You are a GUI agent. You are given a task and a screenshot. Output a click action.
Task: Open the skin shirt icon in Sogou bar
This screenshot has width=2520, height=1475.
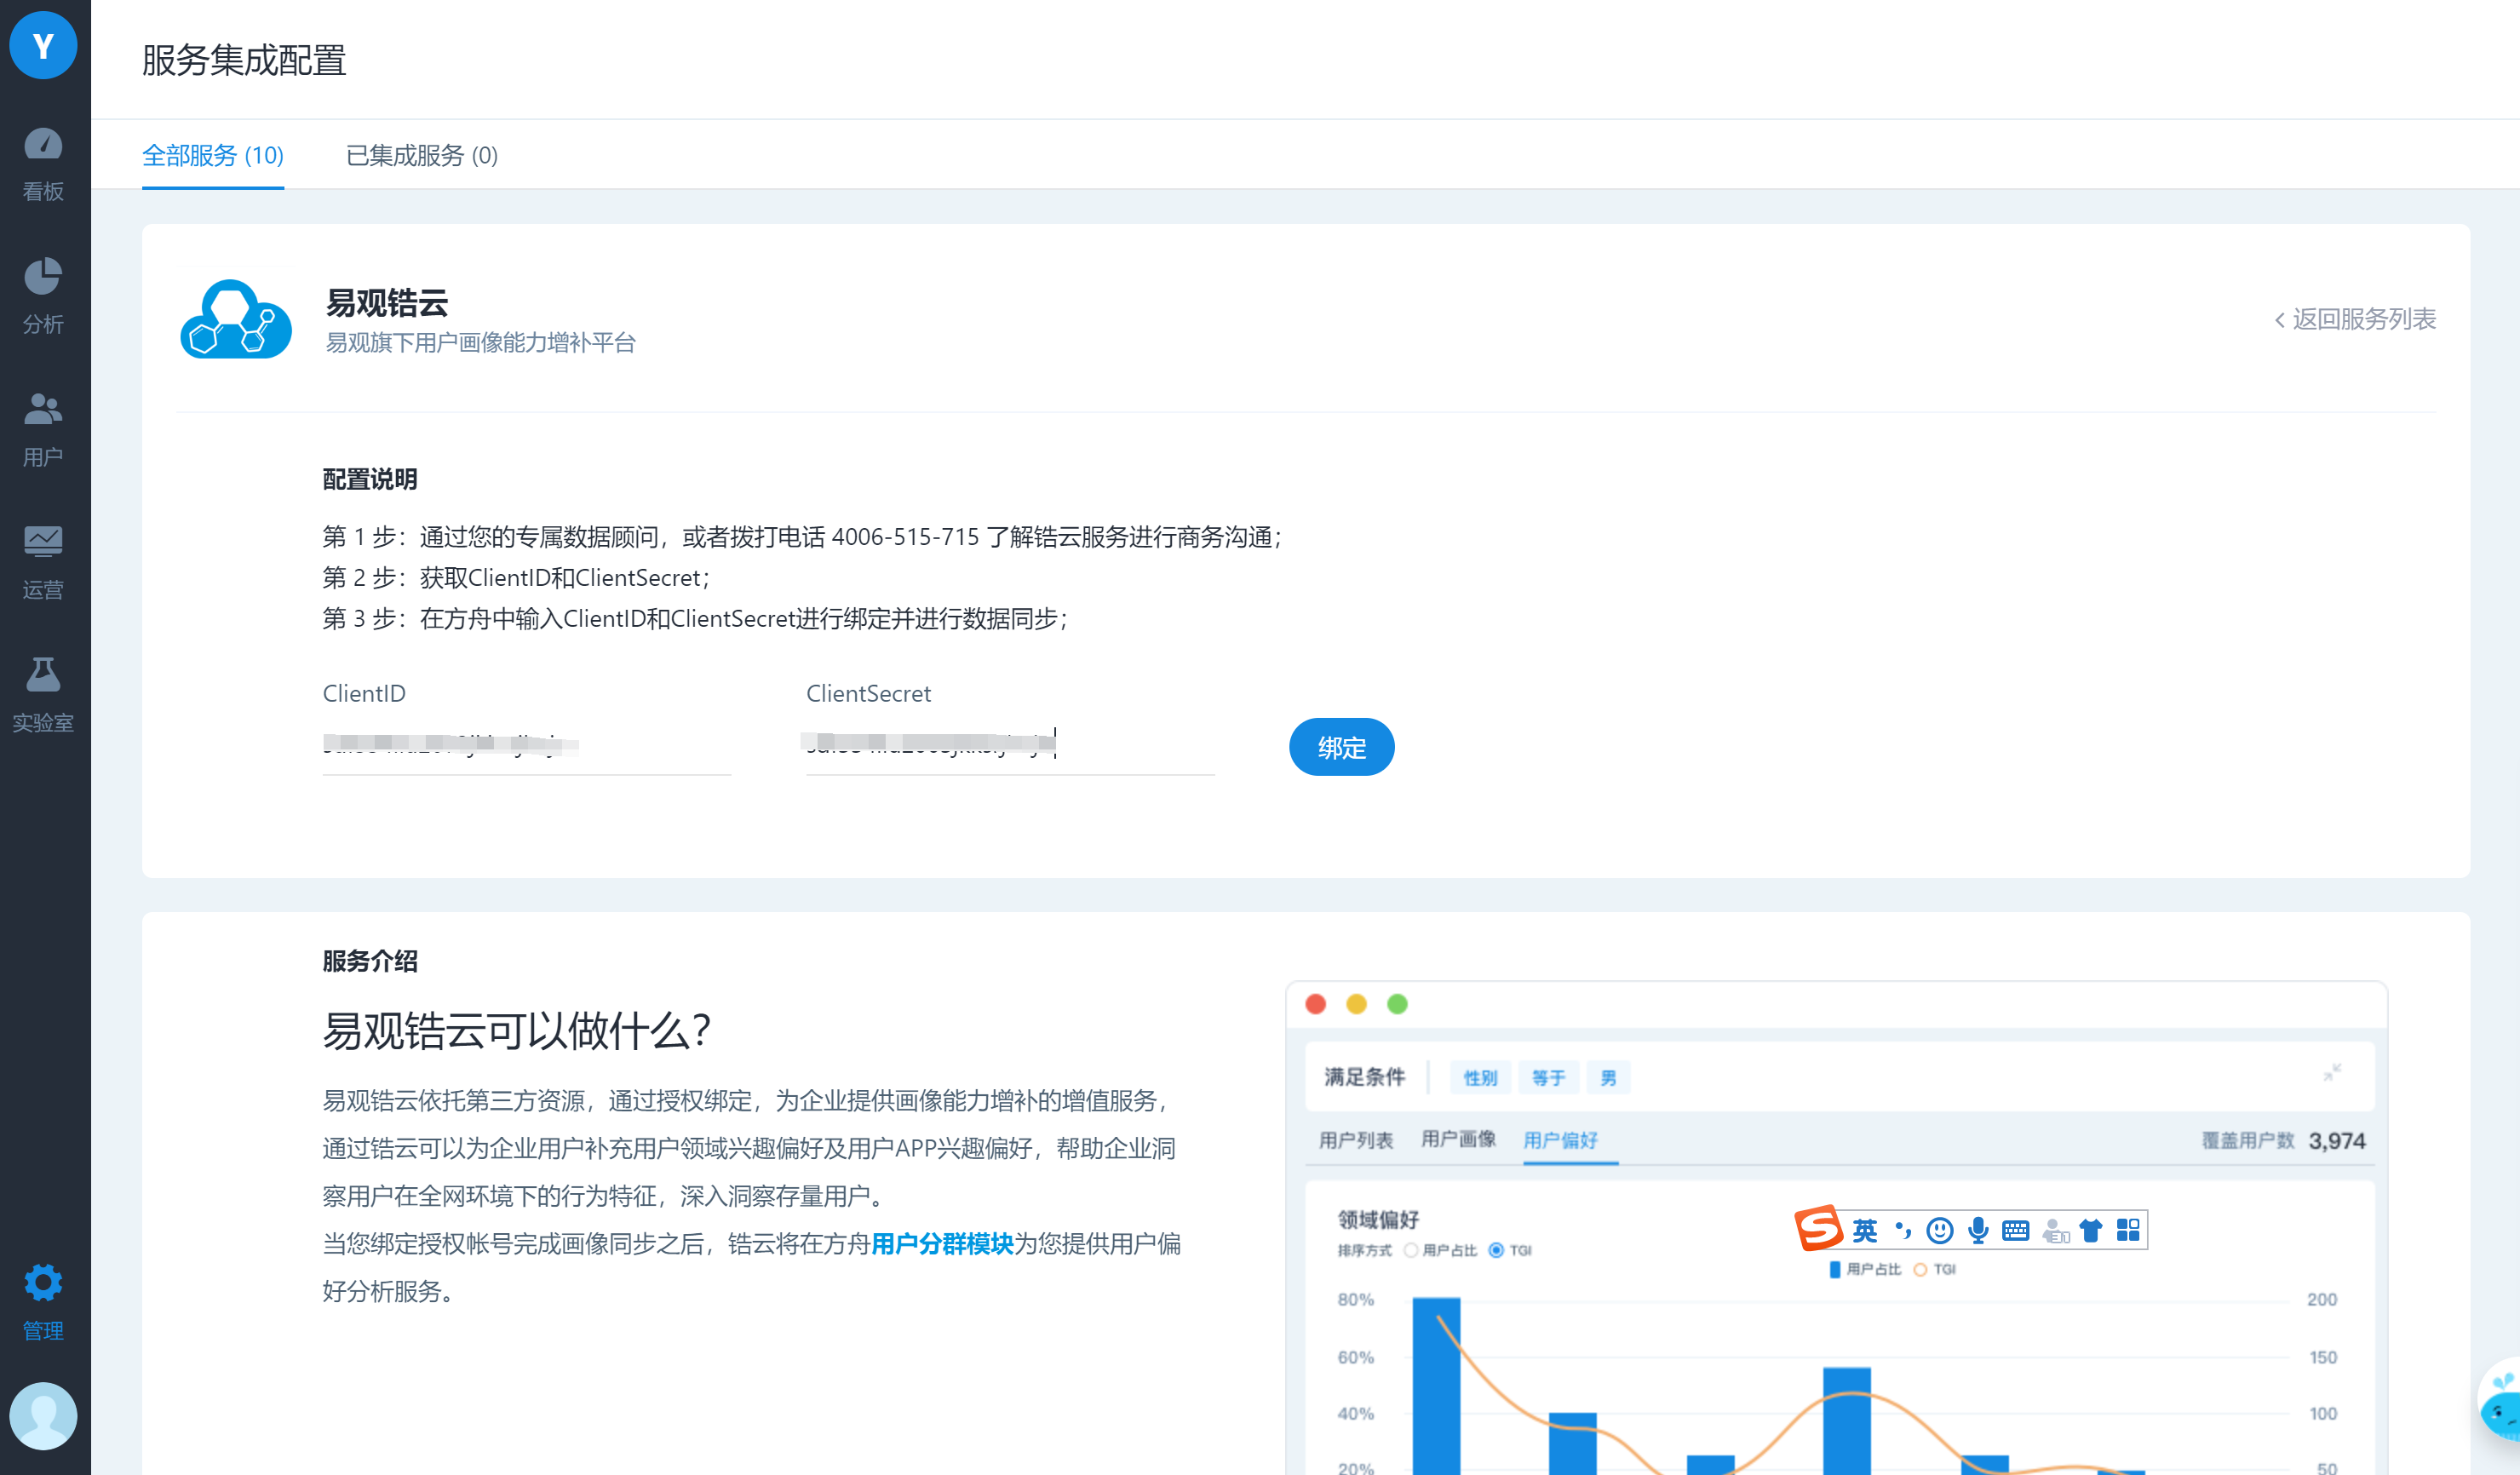(2091, 1230)
